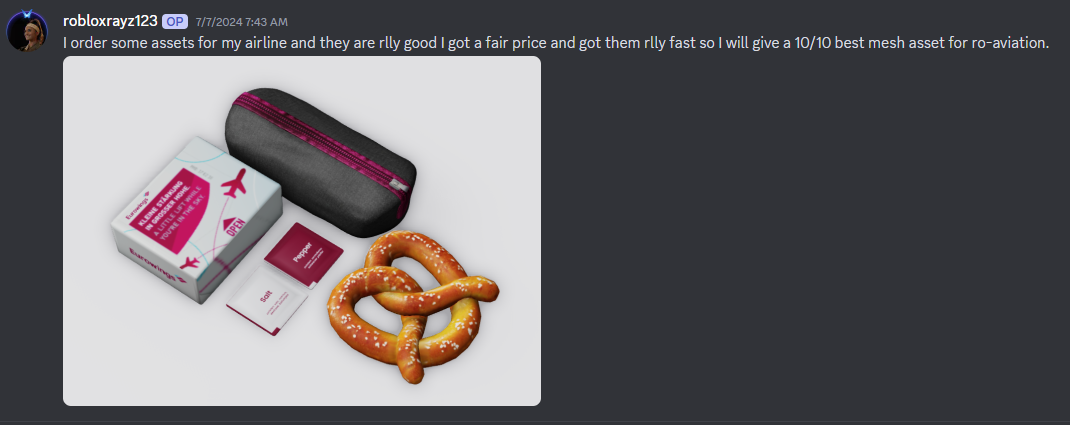Image resolution: width=1070 pixels, height=425 pixels.
Task: Click the small airplane near Eurowings text
Action: pos(189,263)
